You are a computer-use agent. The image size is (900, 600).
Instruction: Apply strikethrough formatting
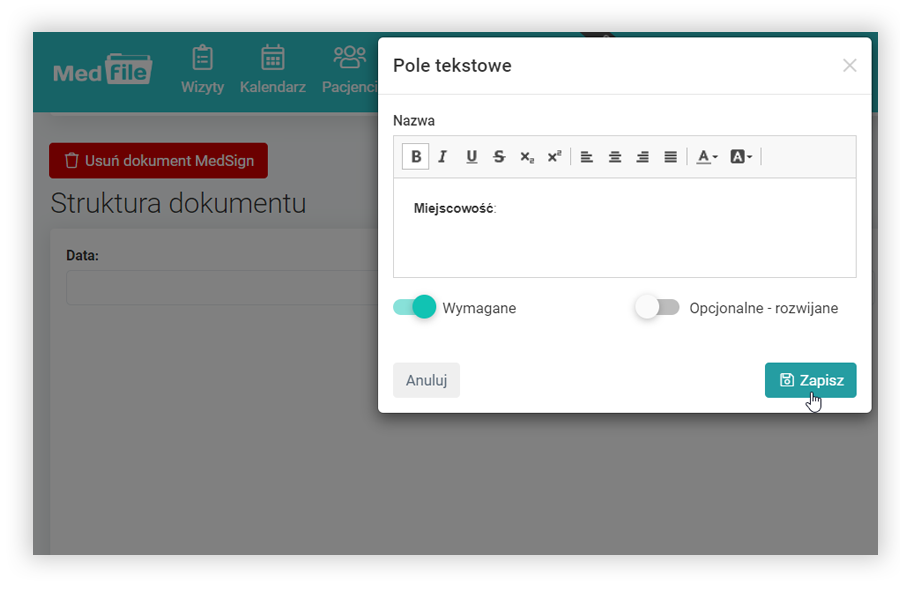coord(499,157)
